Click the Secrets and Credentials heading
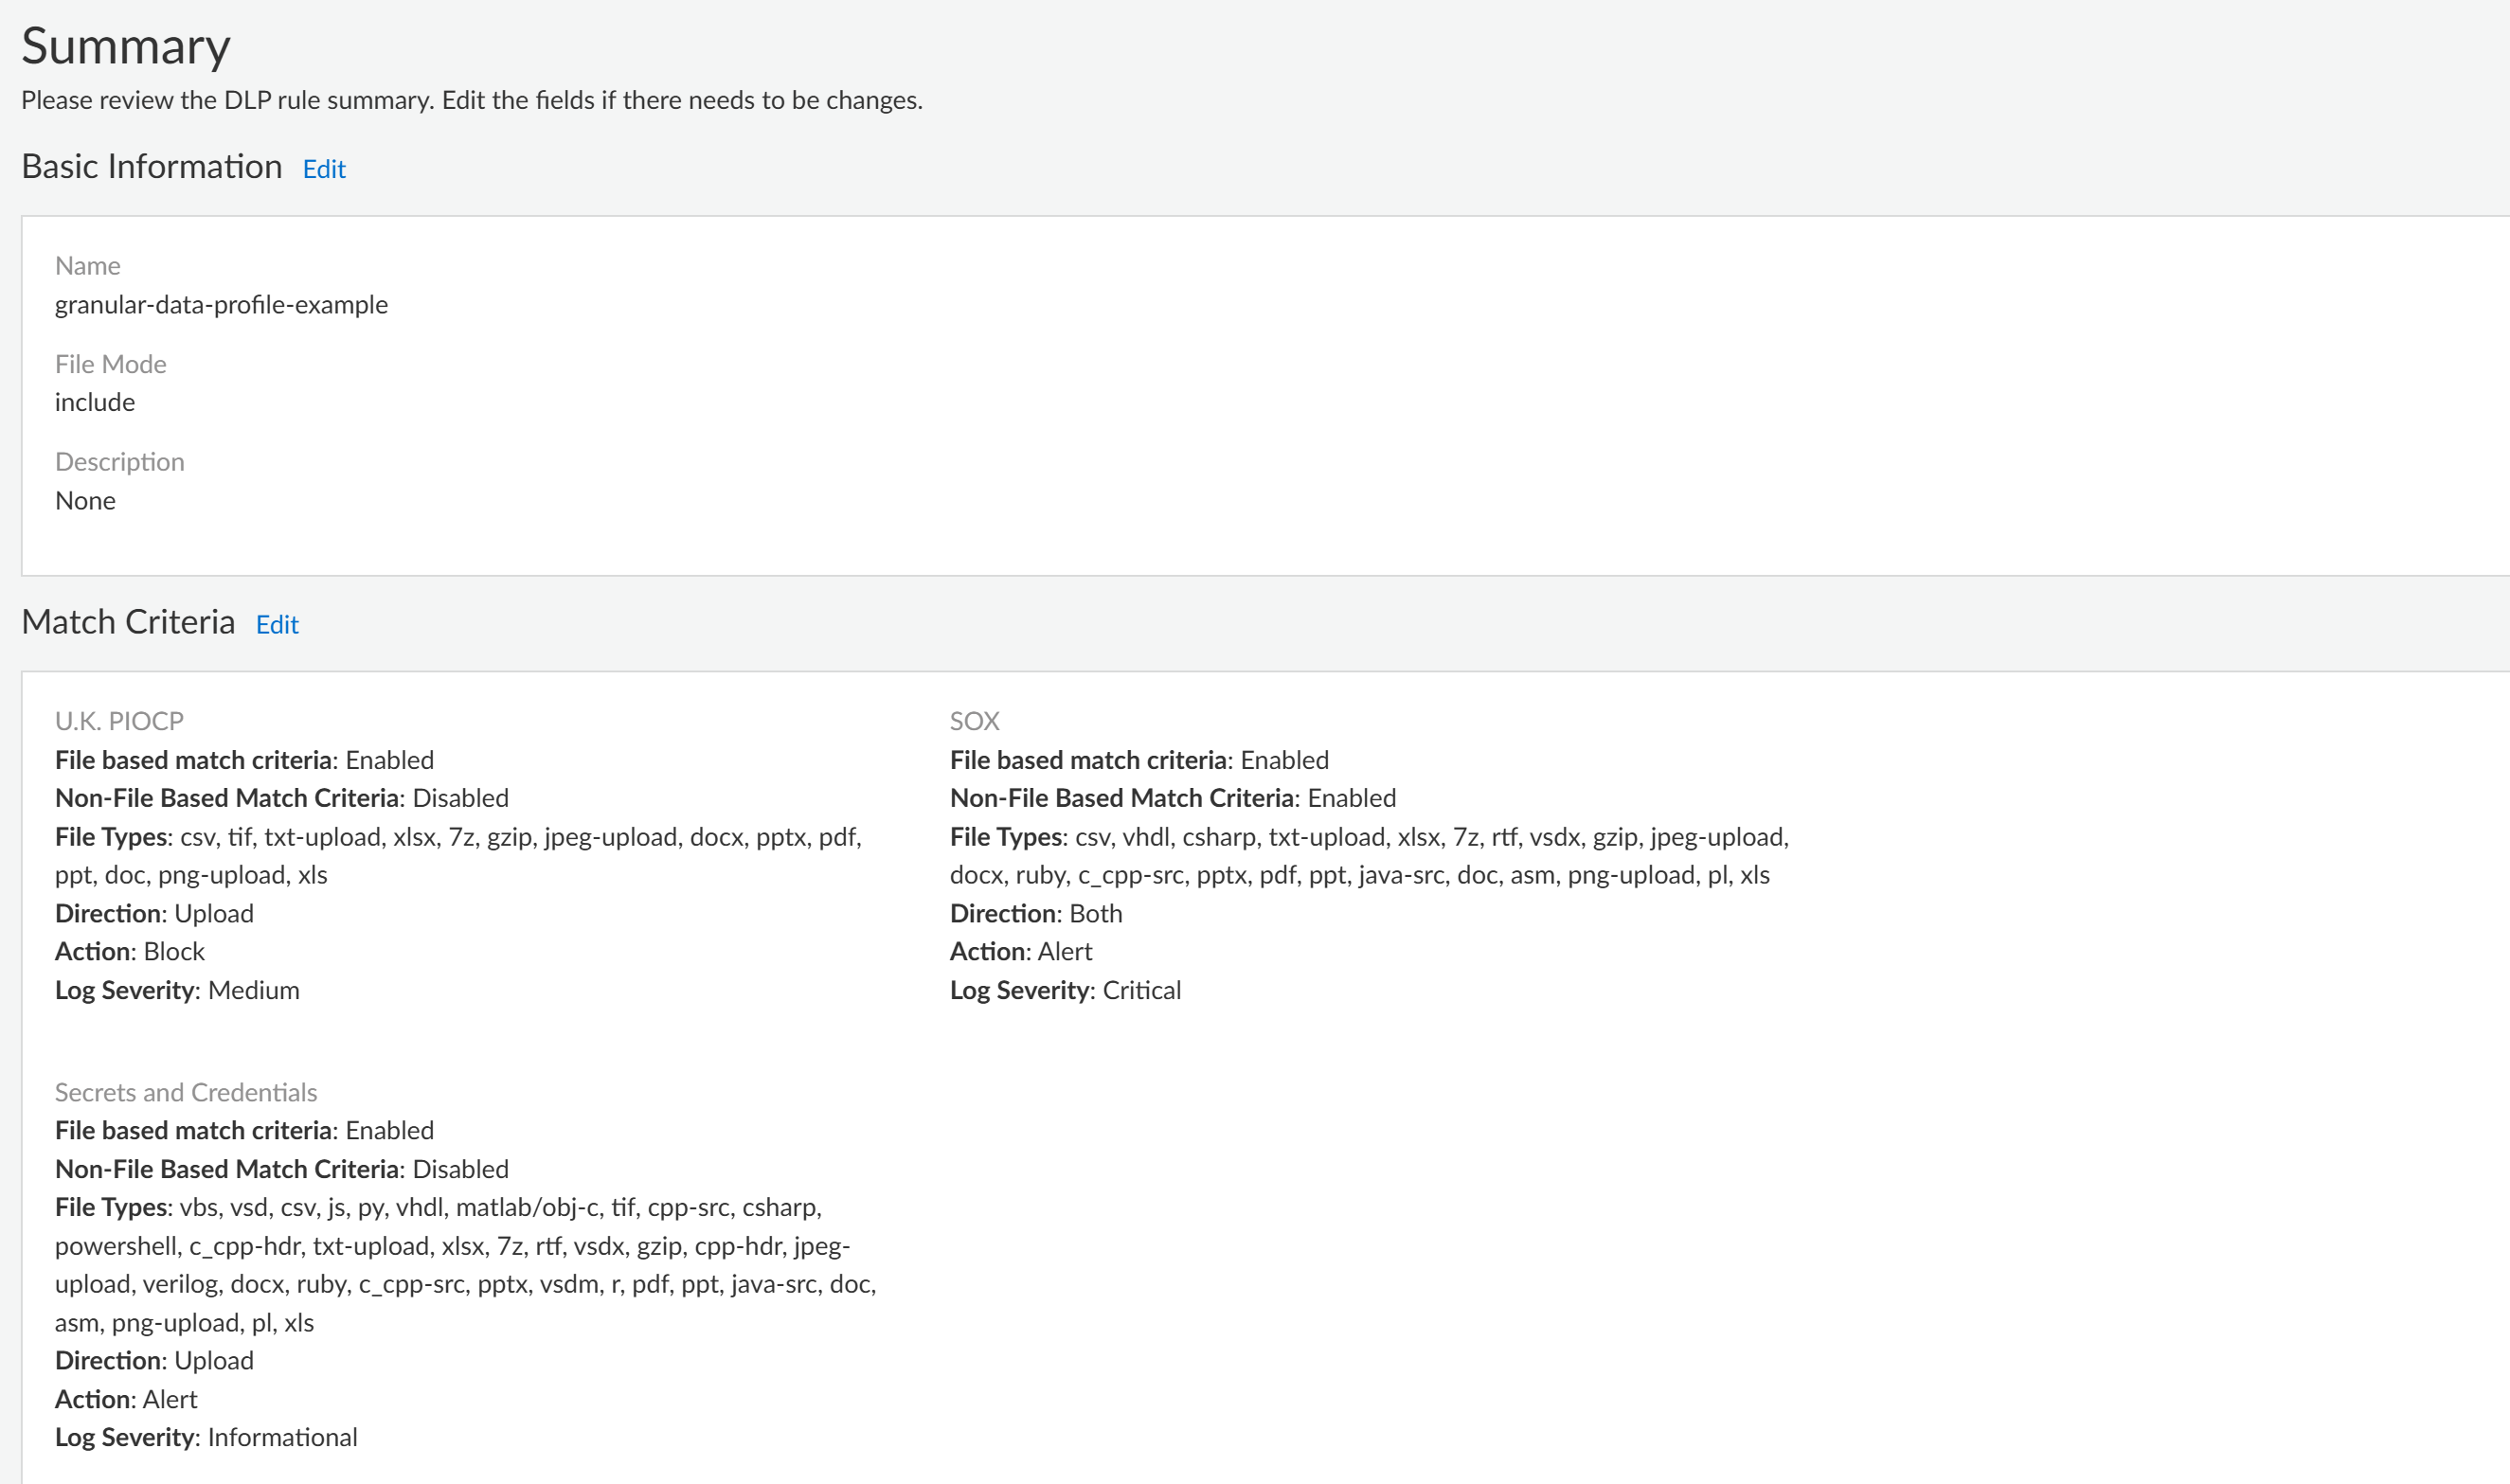This screenshot has height=1484, width=2510. coord(186,1092)
